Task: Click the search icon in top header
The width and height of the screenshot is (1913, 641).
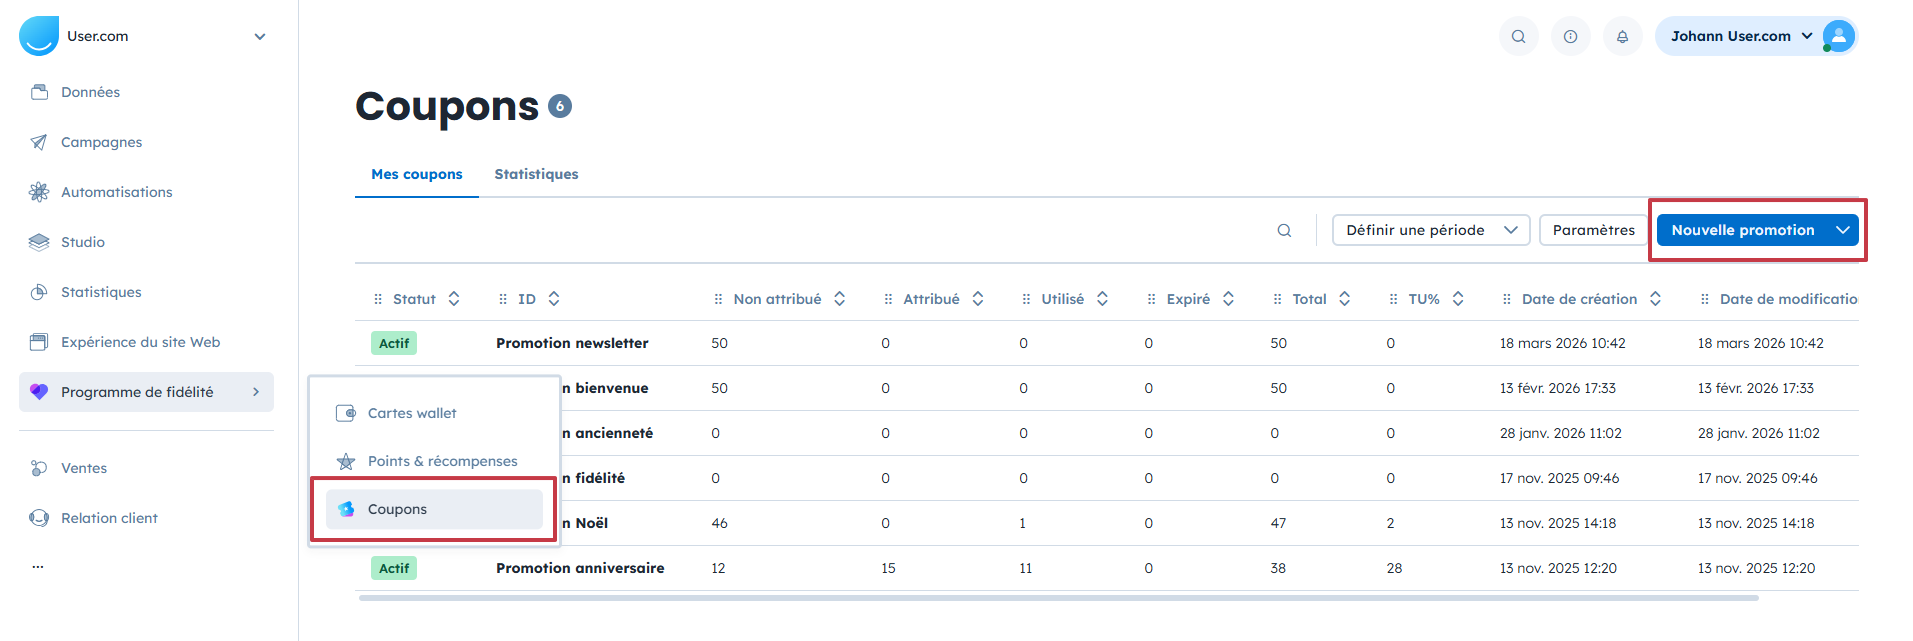Action: click(x=1518, y=37)
